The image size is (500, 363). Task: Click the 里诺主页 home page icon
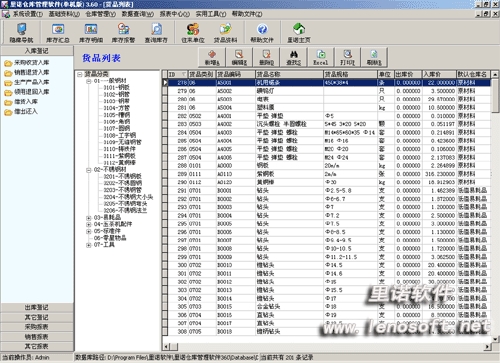click(x=299, y=32)
